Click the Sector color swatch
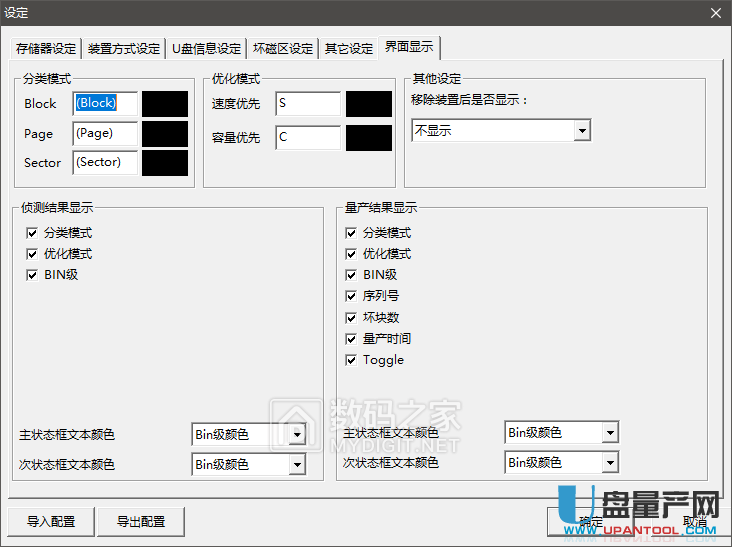Screen dimensions: 732x547 click(x=164, y=163)
